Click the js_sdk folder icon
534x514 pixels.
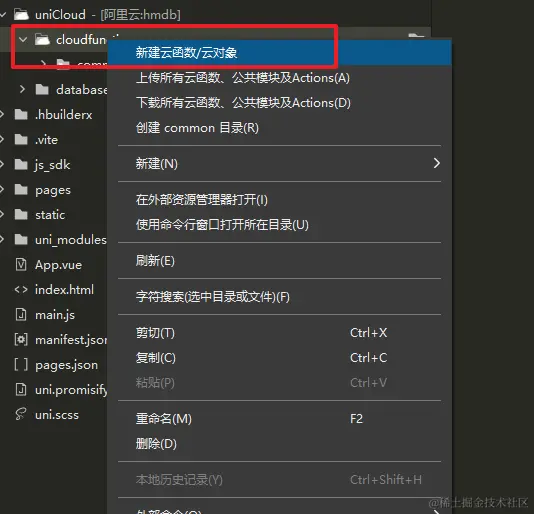tap(21, 165)
